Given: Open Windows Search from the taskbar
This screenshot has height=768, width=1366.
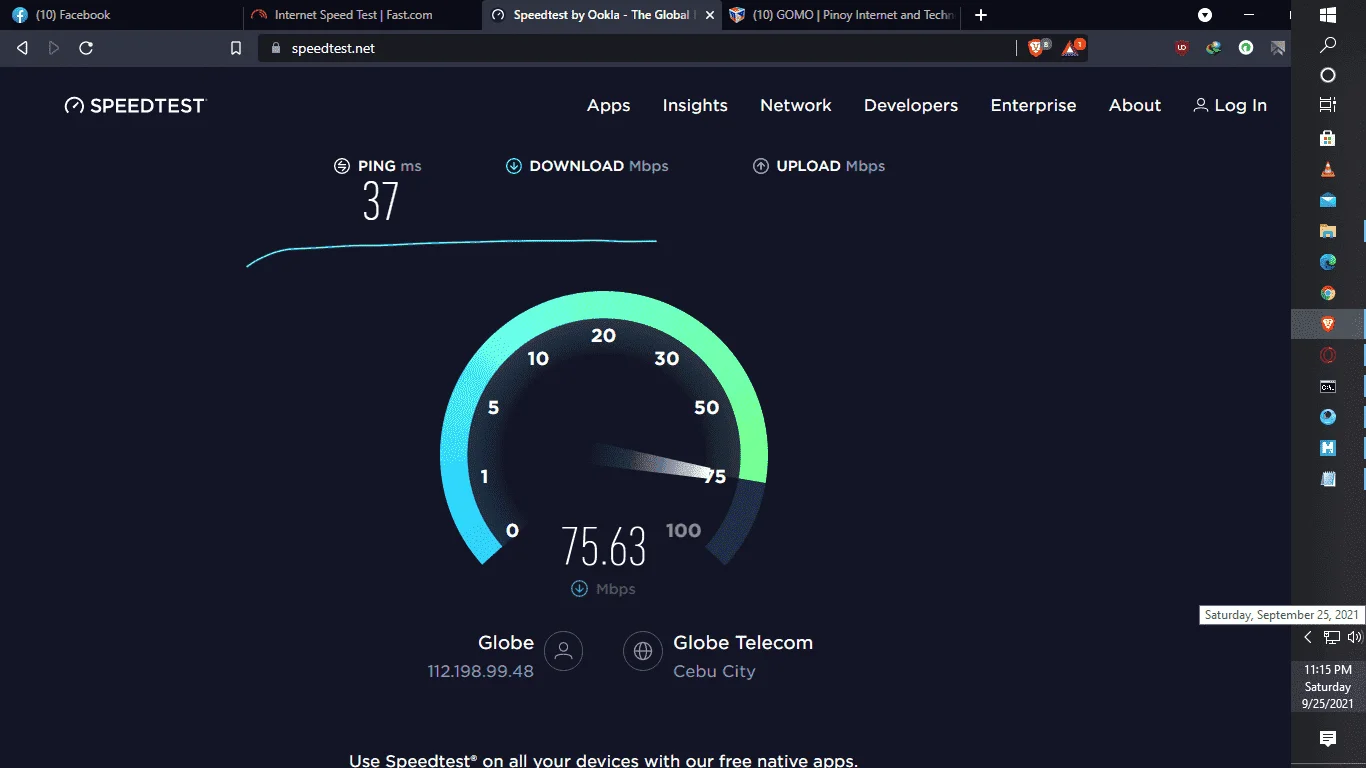Looking at the screenshot, I should [x=1328, y=45].
